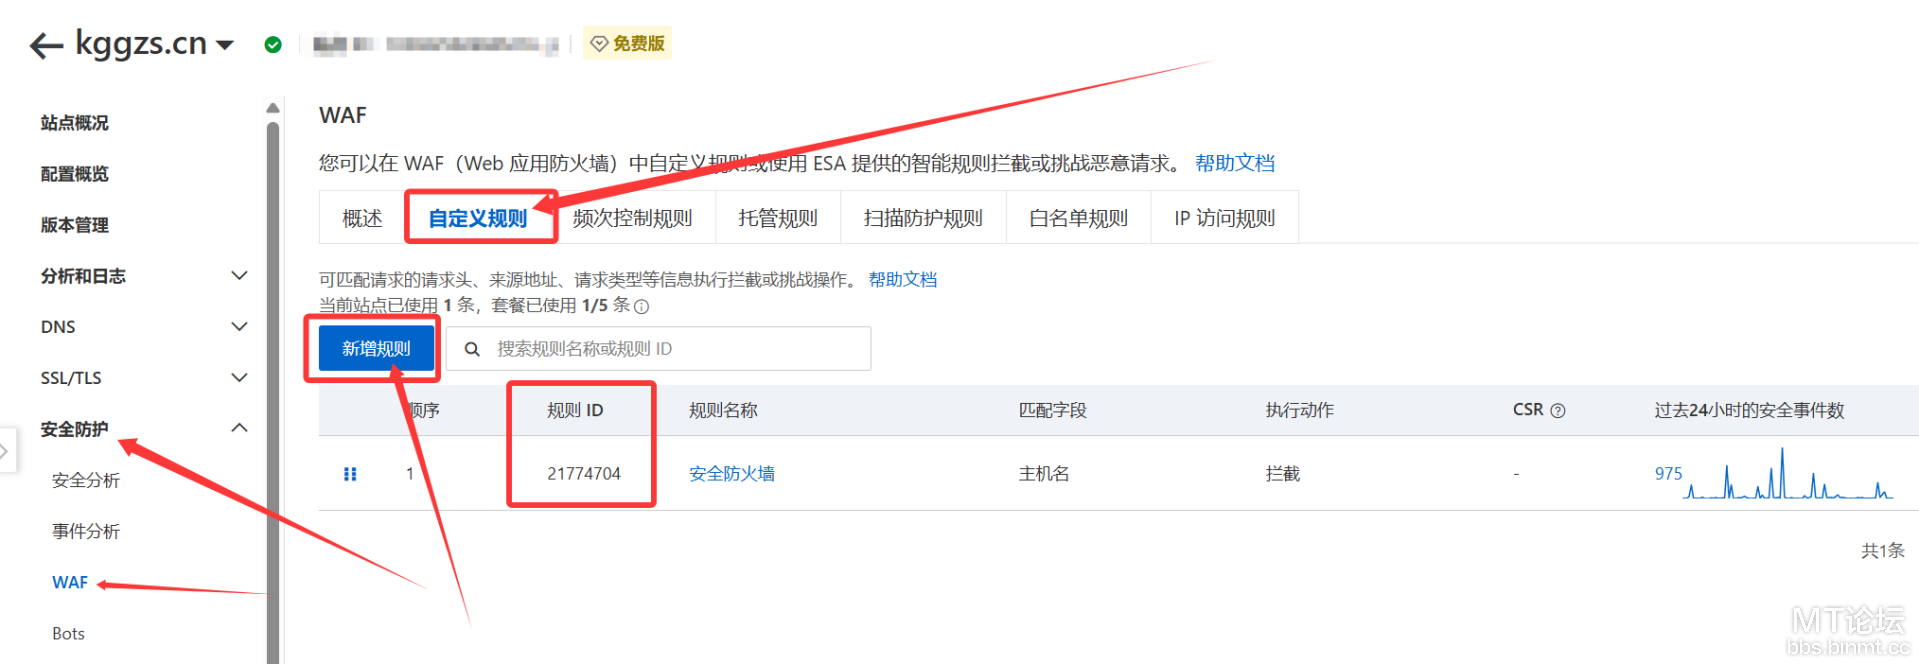Click the back arrow beside kggzs.cn
Image resolution: width=1919 pixels, height=664 pixels.
click(46, 46)
